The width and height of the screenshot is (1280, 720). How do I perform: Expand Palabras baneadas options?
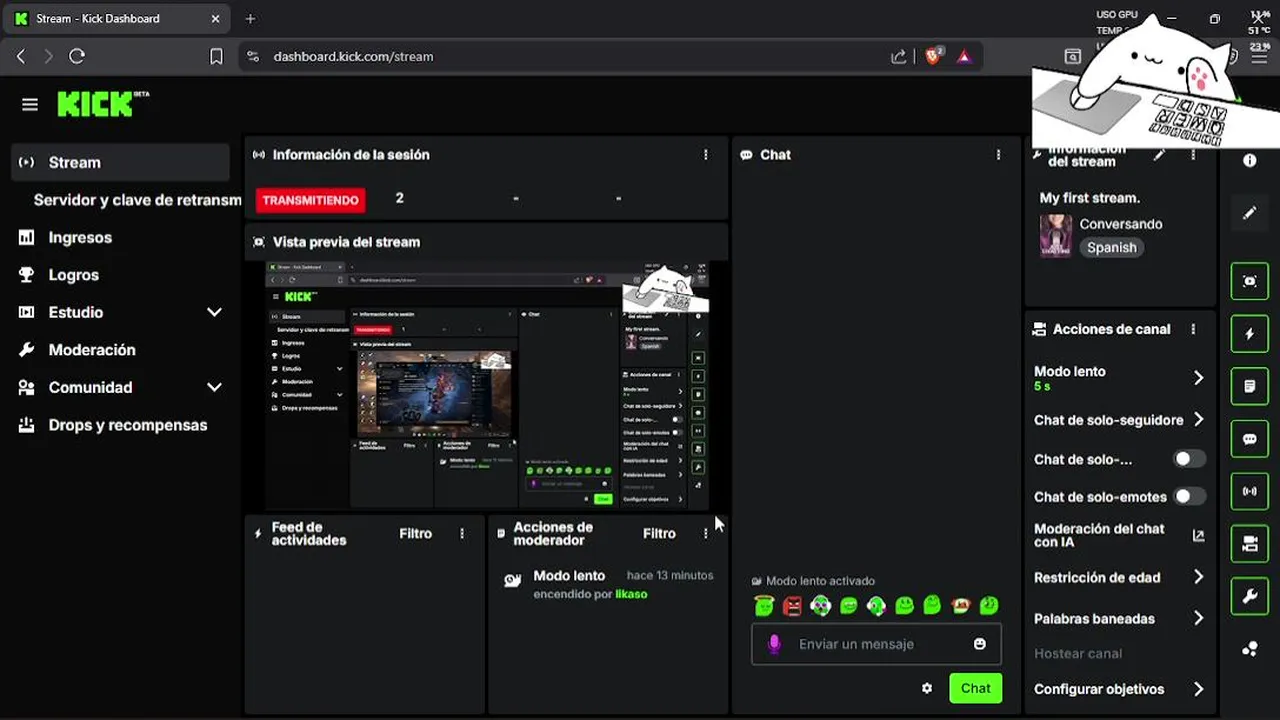1198,618
